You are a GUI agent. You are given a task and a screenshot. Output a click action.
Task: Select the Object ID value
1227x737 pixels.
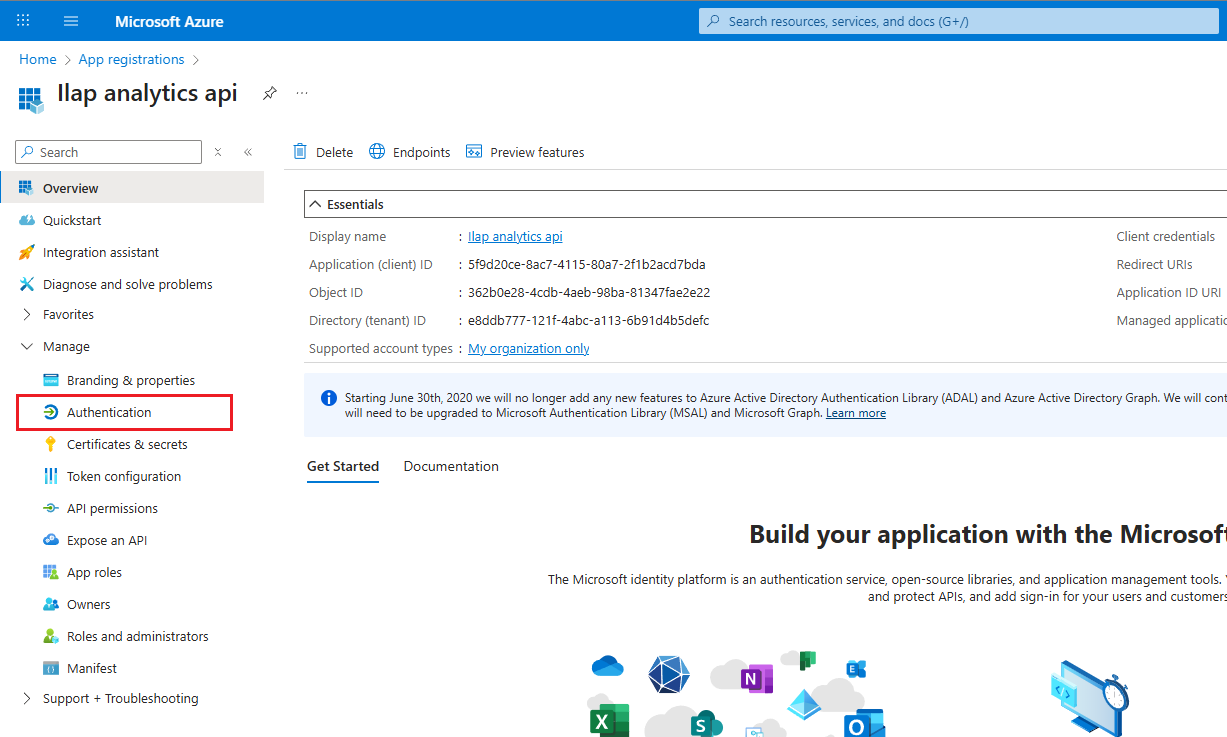click(x=589, y=292)
